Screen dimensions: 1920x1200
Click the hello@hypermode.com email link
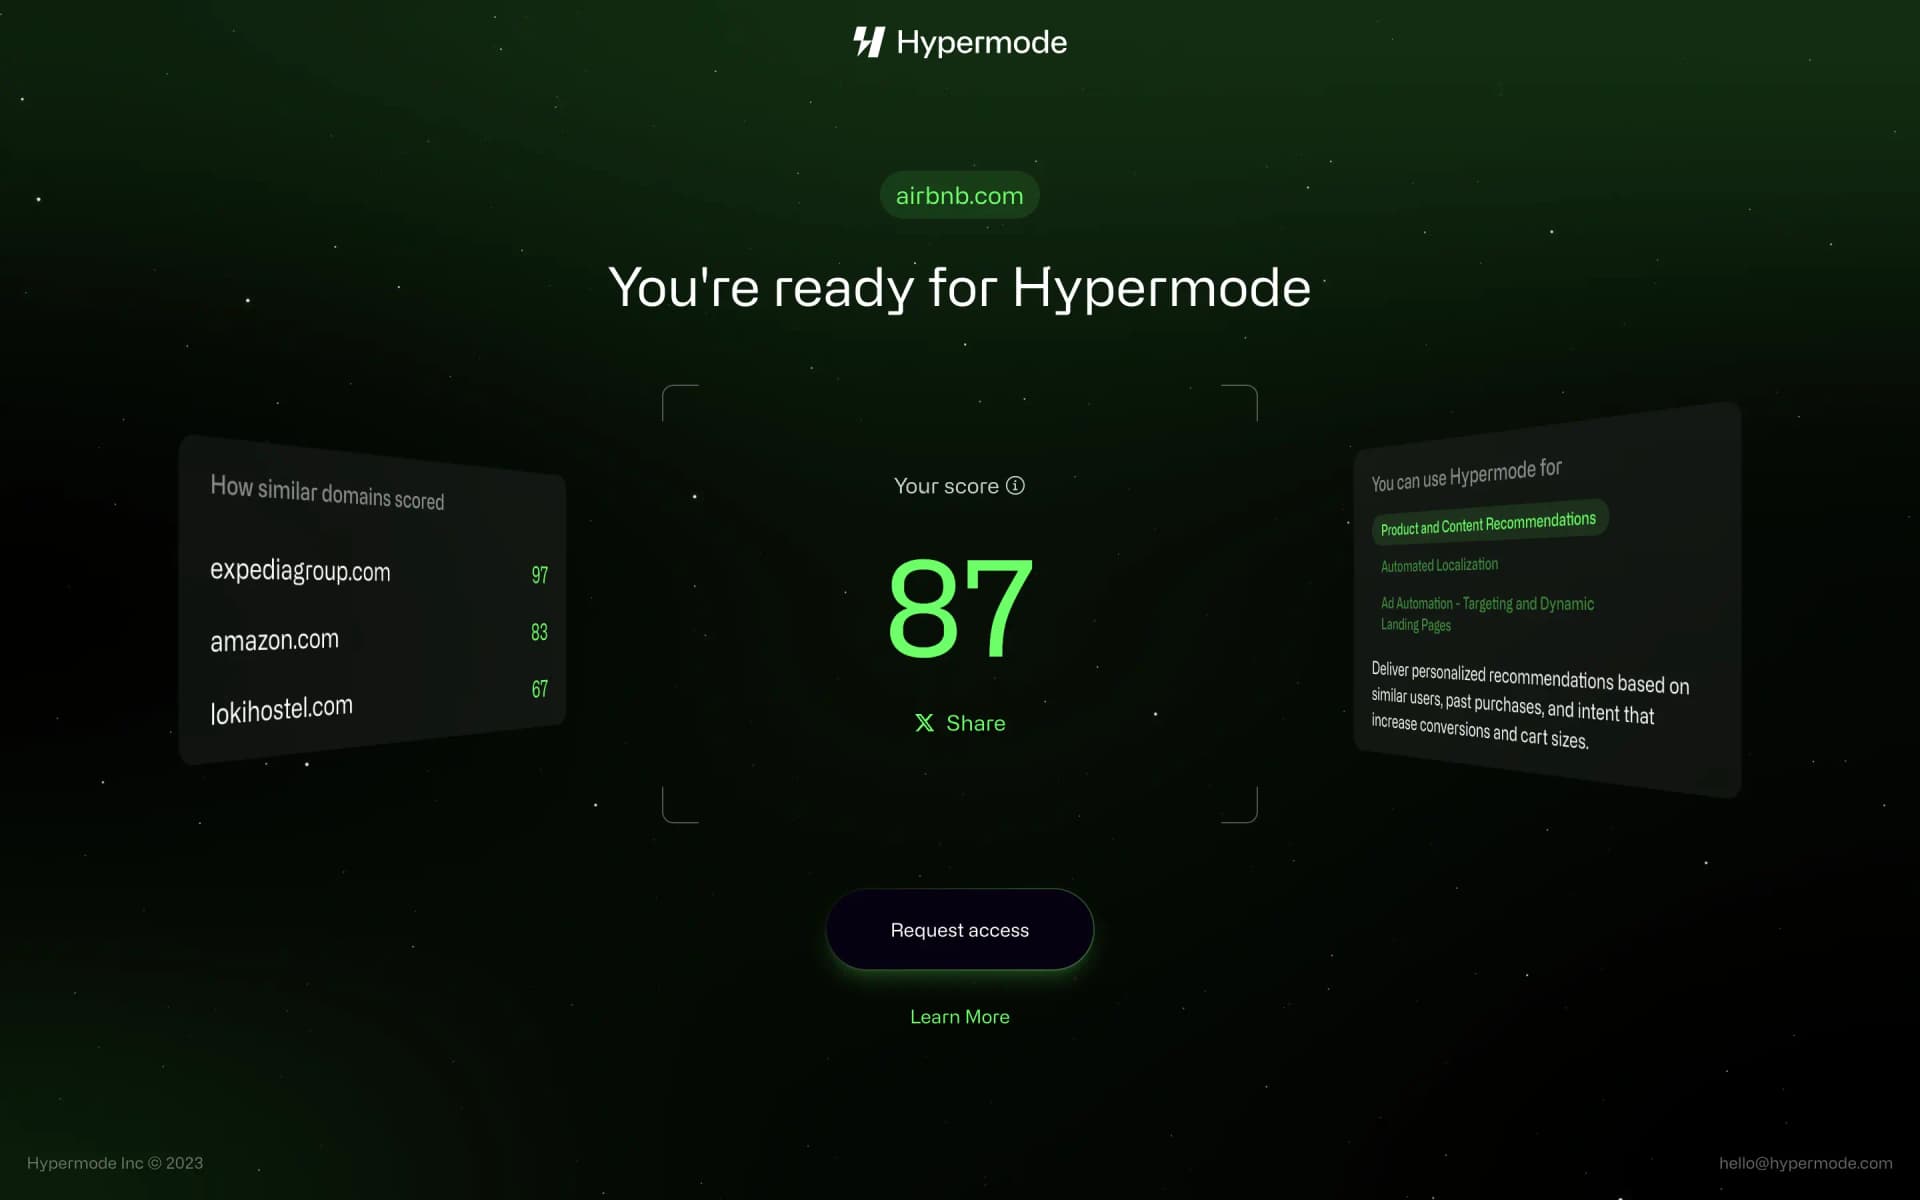[x=1806, y=1163]
